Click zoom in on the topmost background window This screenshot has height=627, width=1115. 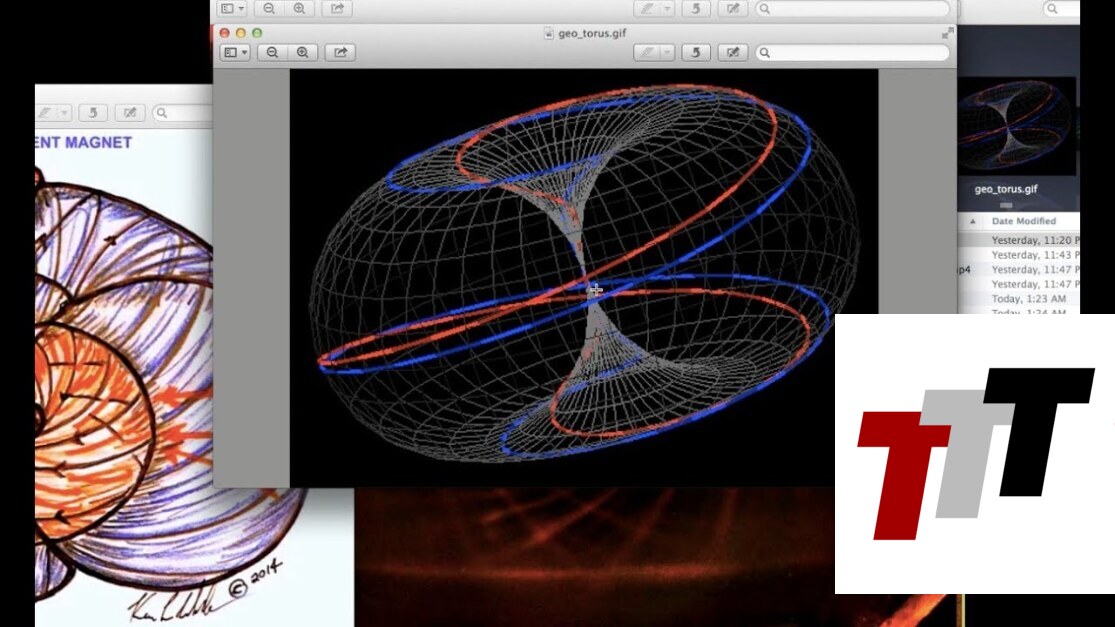pyautogui.click(x=299, y=8)
